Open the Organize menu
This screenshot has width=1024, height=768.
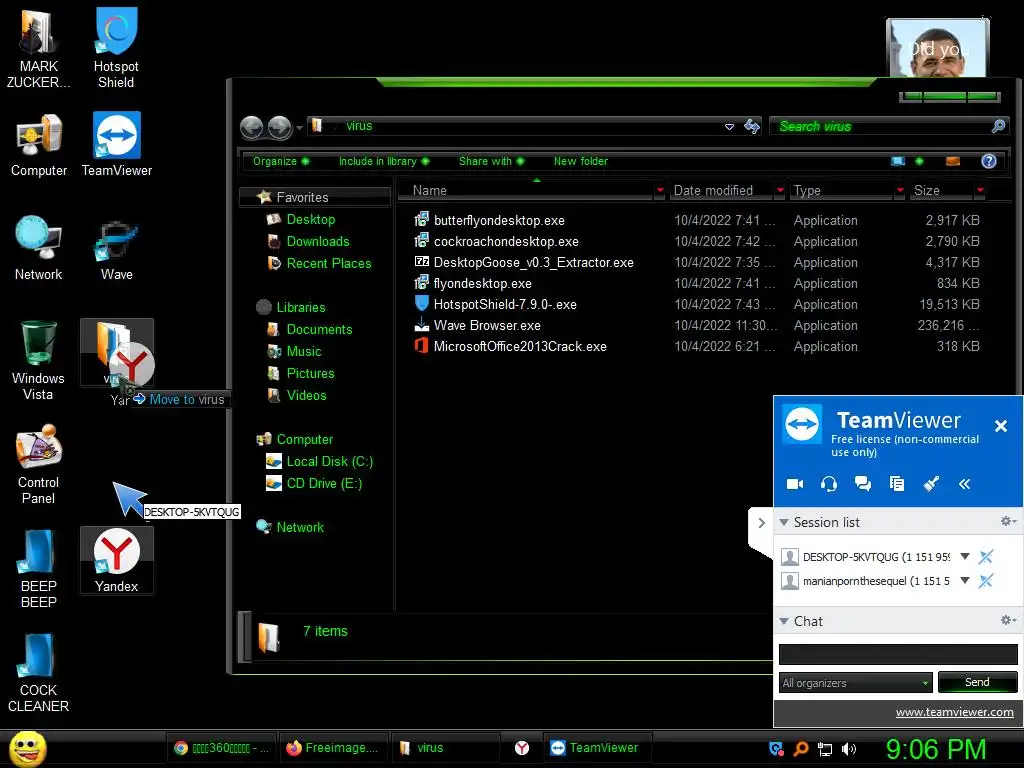pos(281,161)
